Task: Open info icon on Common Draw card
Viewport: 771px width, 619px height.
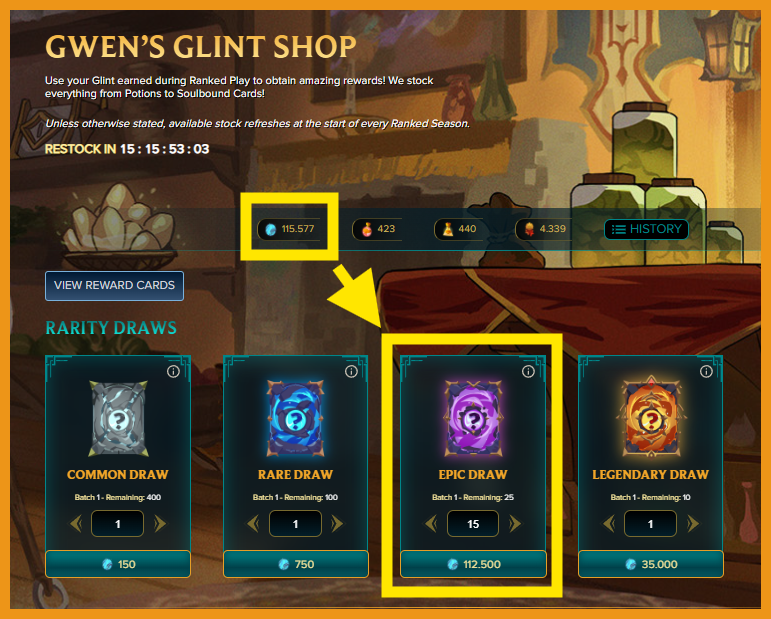Action: [x=173, y=372]
